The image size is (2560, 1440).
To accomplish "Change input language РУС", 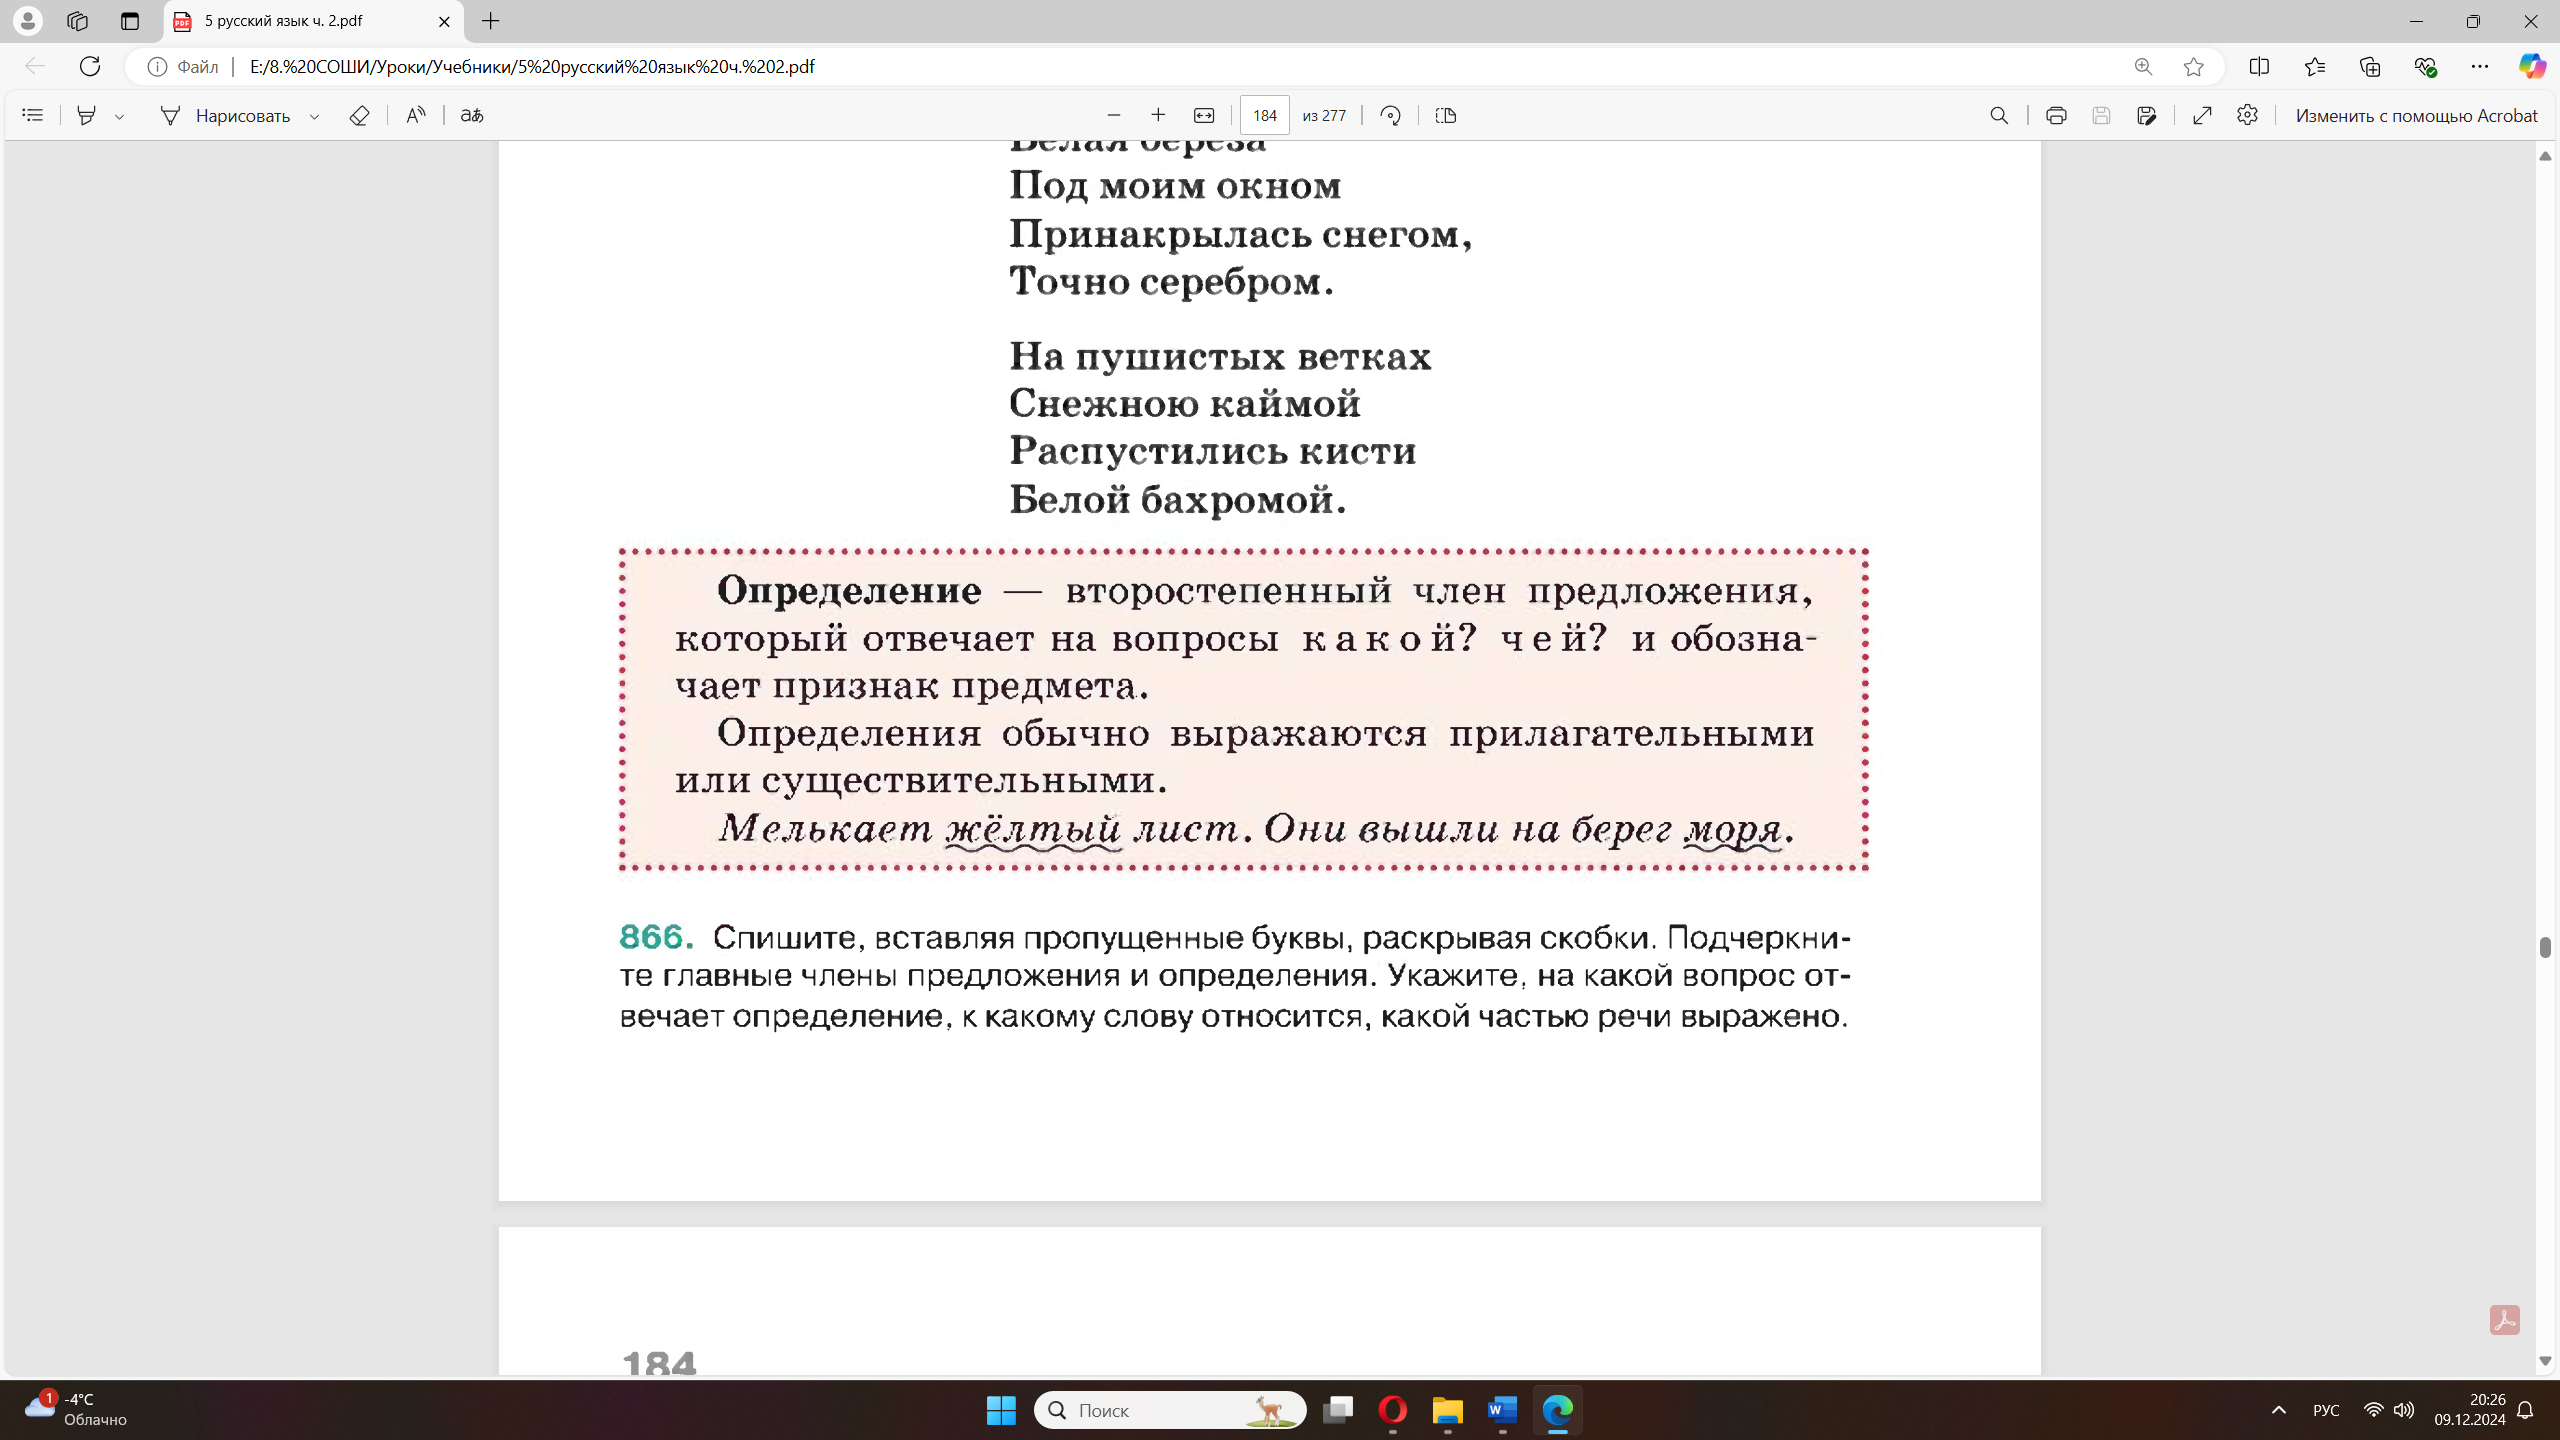I will [2326, 1410].
